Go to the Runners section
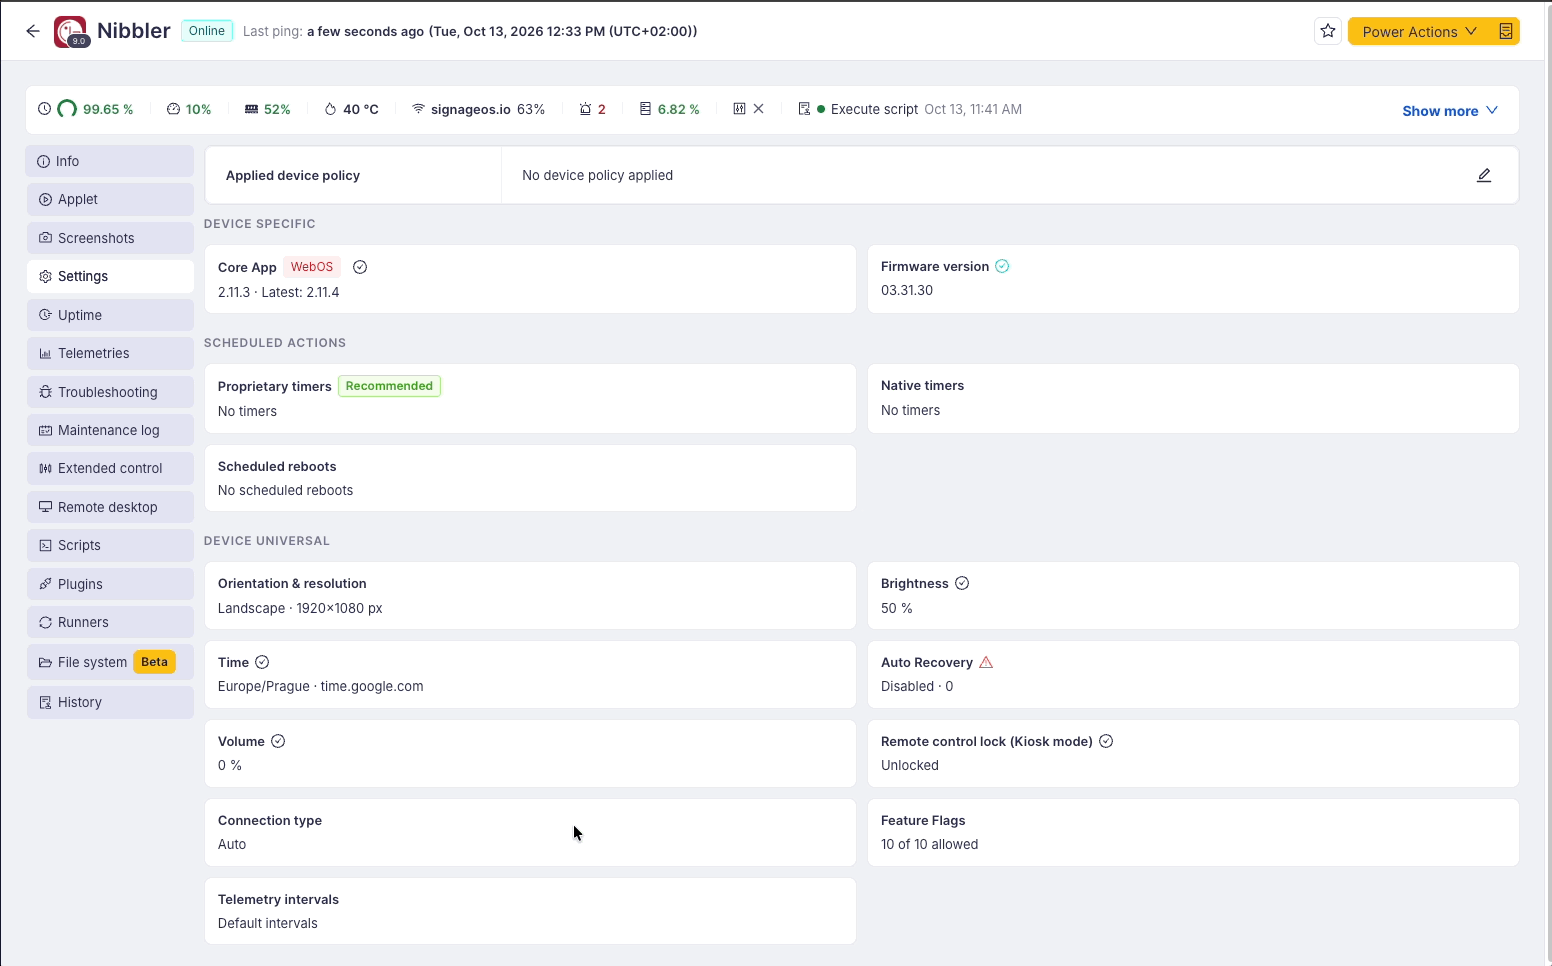 (x=110, y=622)
